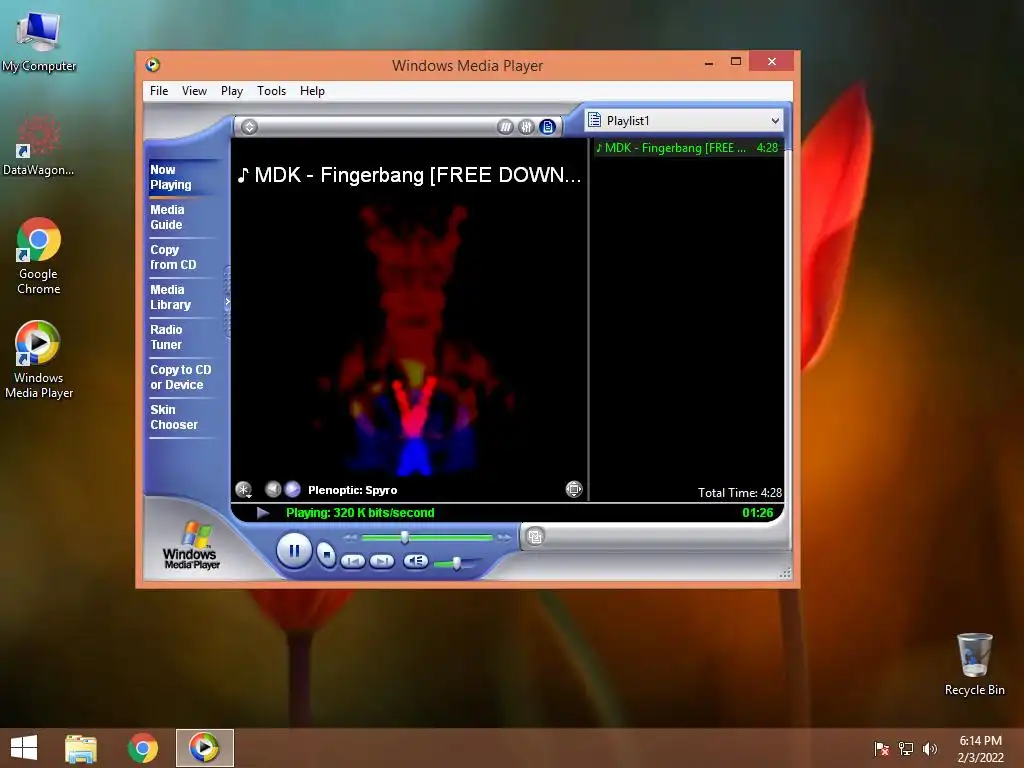Skip to the next track
Viewport: 1024px width, 768px height.
pos(382,561)
